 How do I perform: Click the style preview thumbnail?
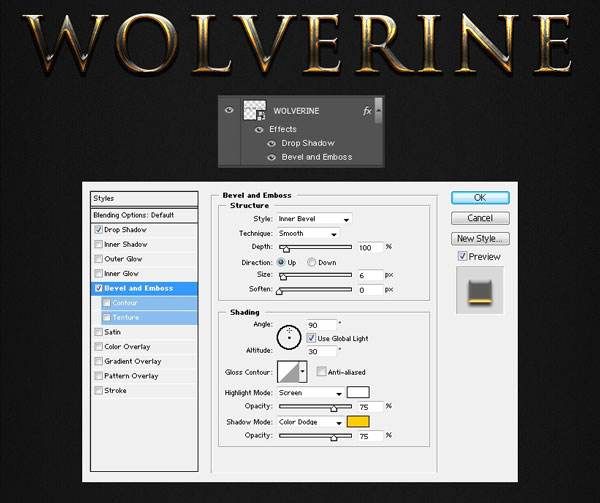tap(480, 290)
